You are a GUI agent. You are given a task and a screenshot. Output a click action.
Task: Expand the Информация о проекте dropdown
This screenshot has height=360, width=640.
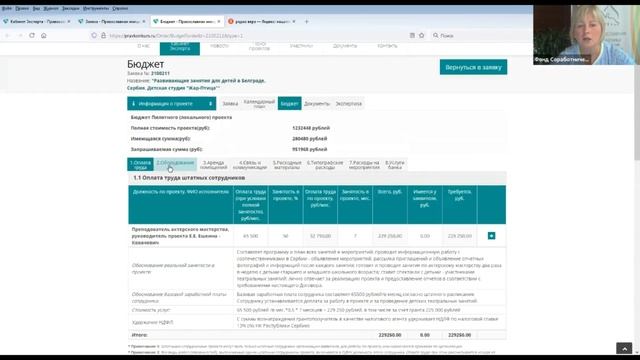[x=171, y=104]
